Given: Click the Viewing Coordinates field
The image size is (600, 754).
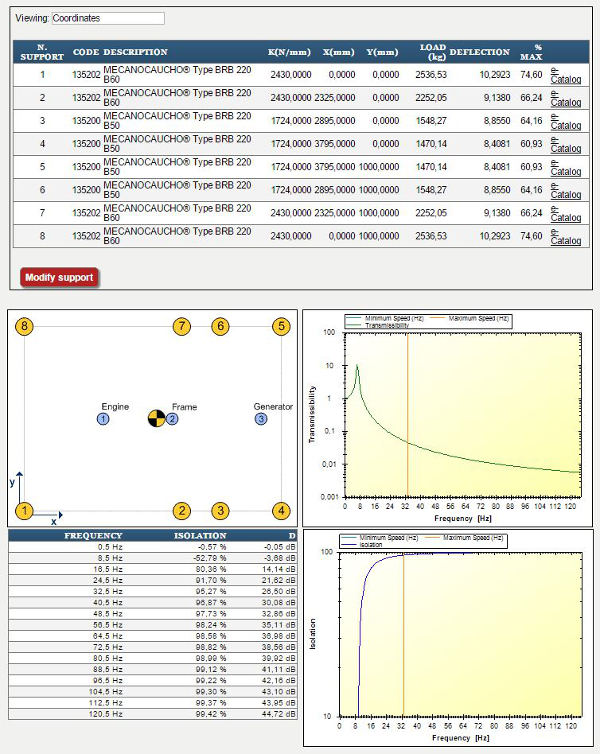Looking at the screenshot, I should pos(108,18).
